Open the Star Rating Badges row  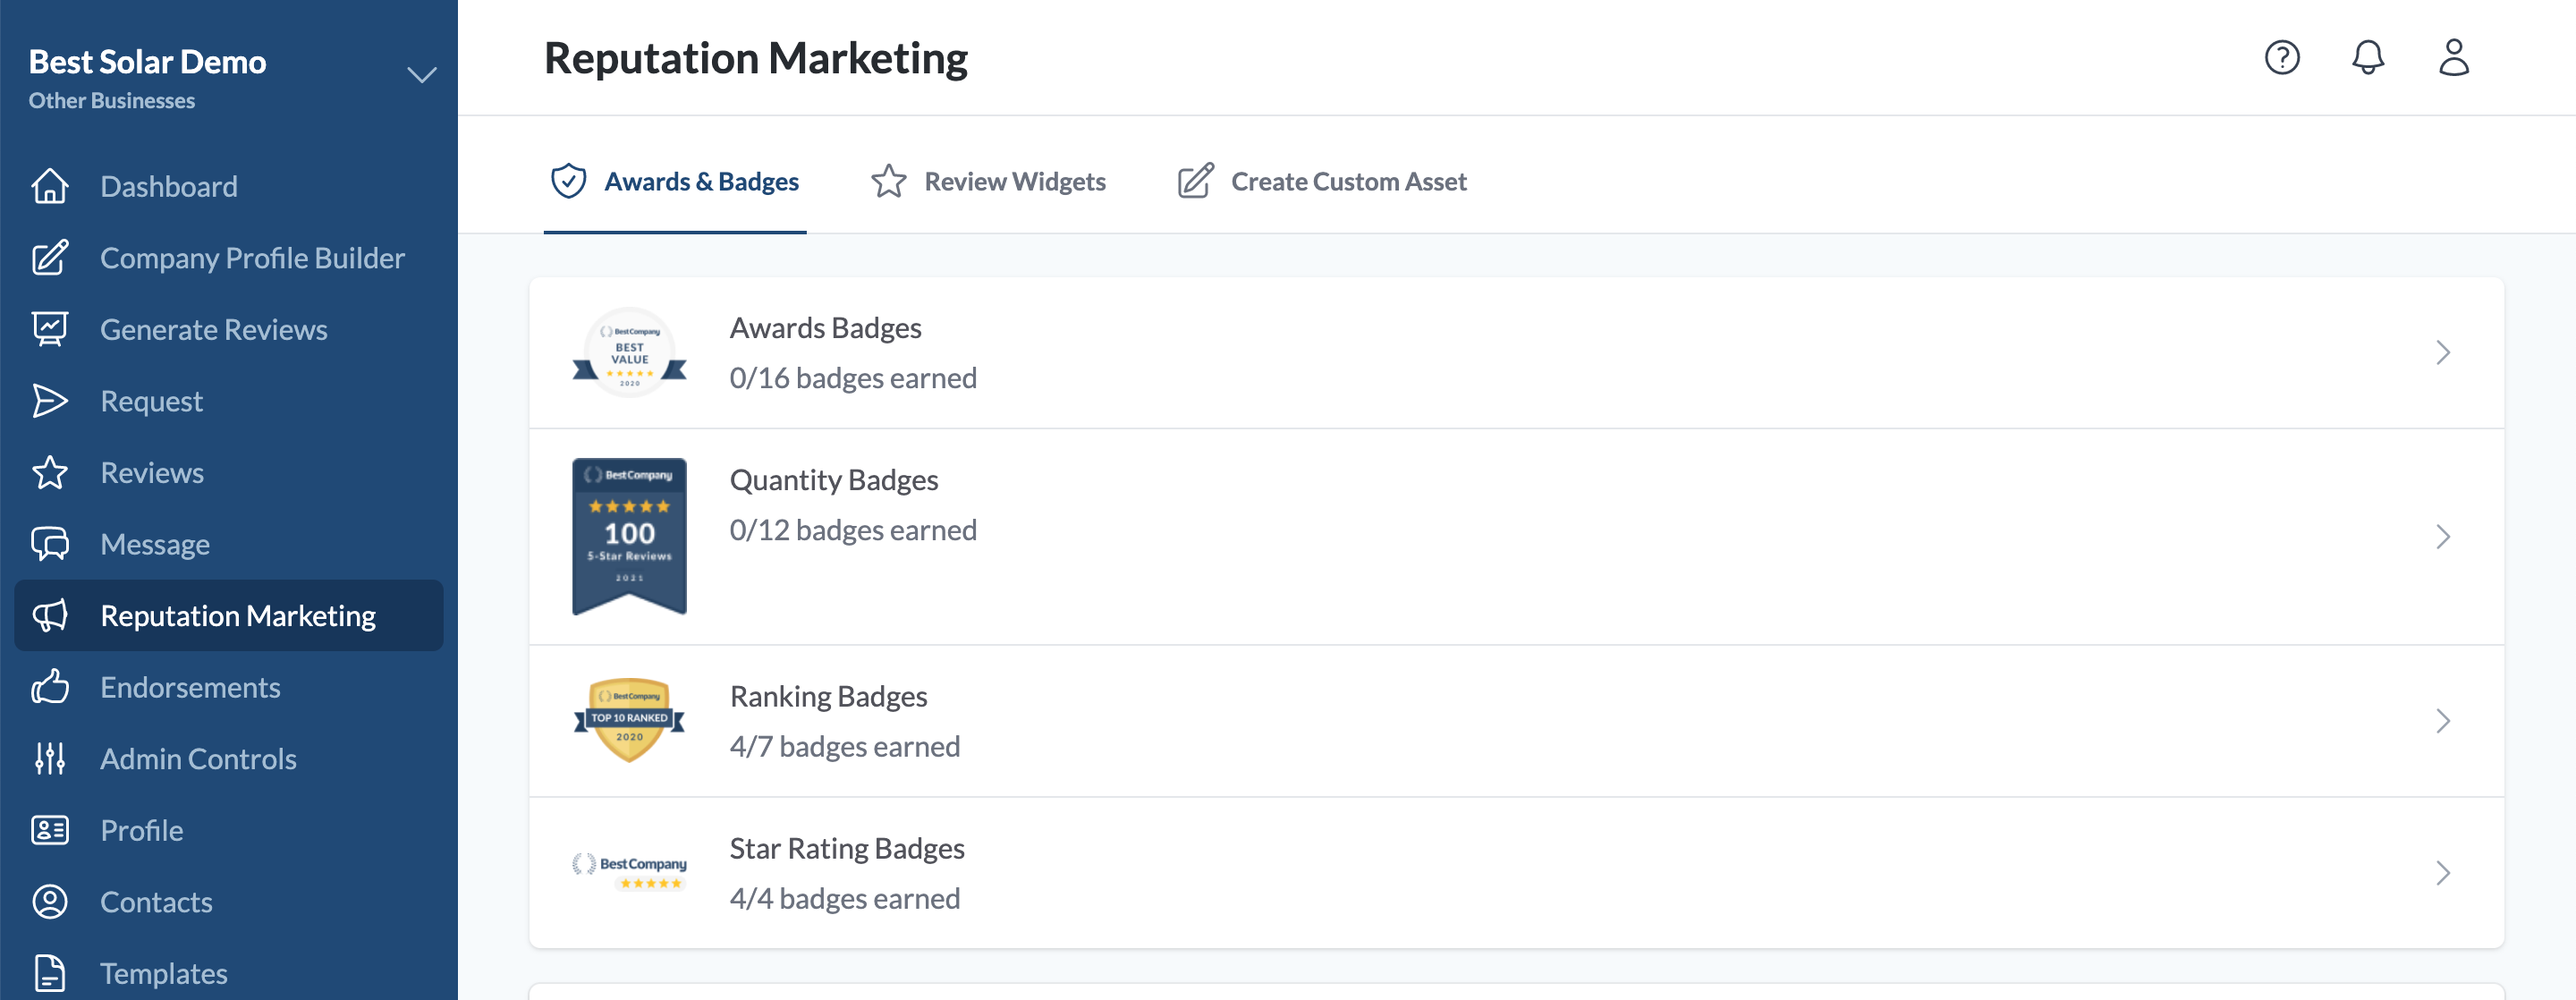1515,873
